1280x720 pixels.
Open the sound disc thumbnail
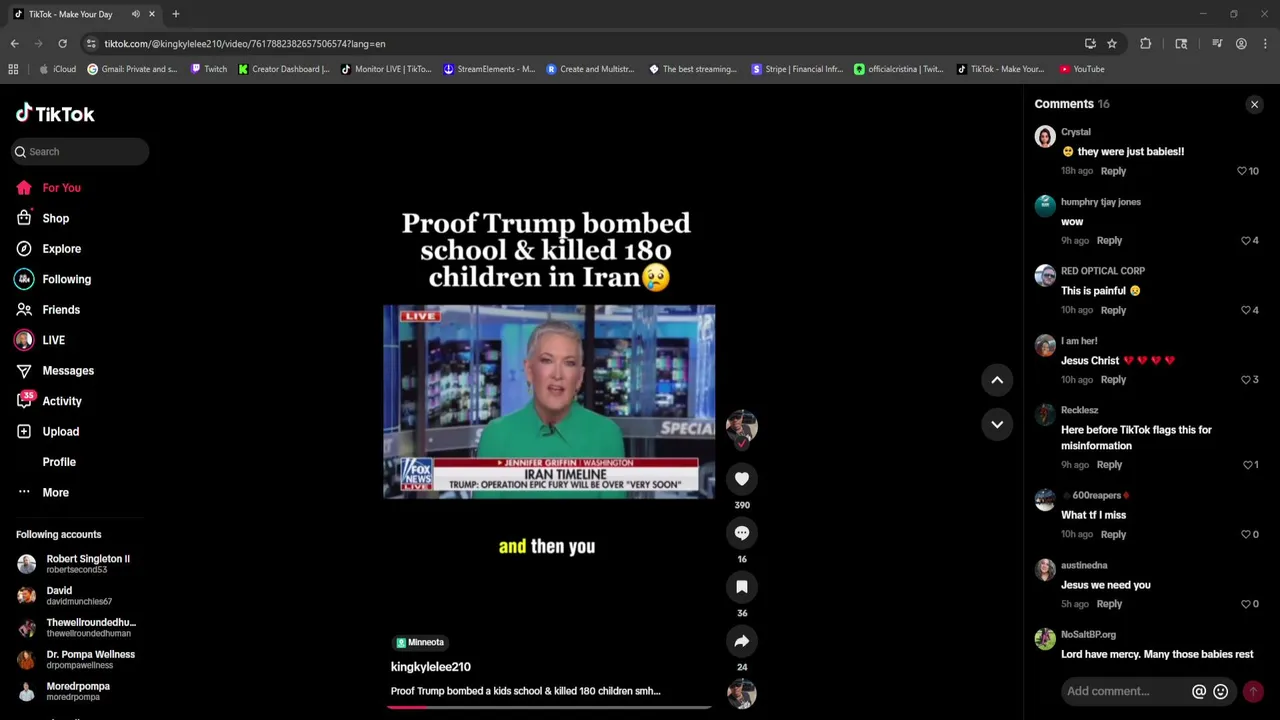(x=742, y=693)
